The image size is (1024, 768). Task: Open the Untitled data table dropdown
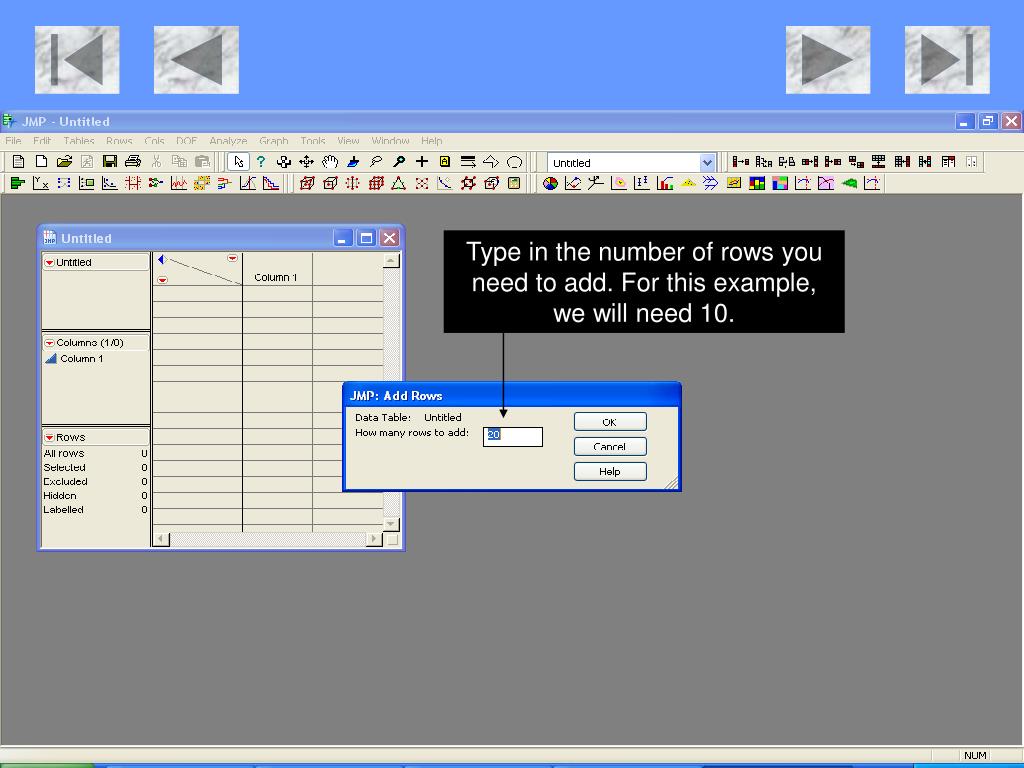click(707, 163)
